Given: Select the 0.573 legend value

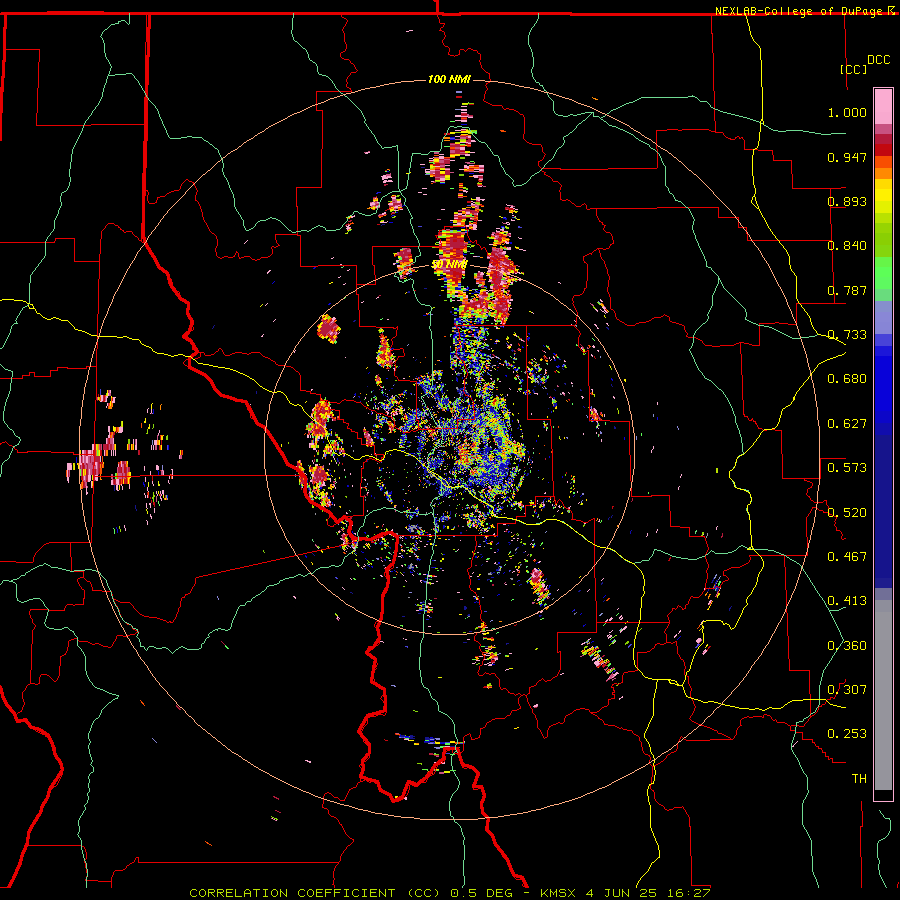Looking at the screenshot, I should [847, 468].
